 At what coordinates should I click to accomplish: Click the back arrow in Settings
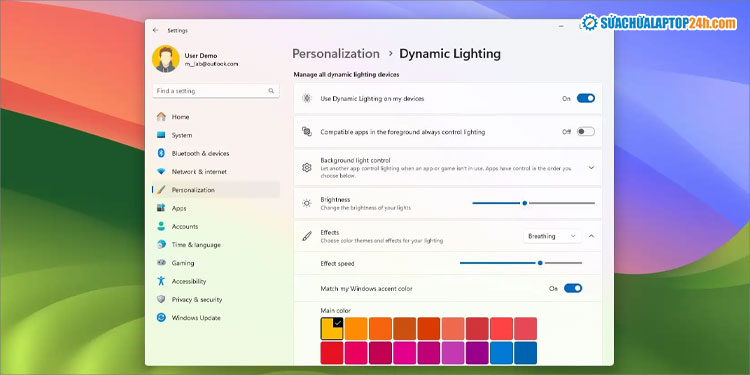(x=155, y=30)
